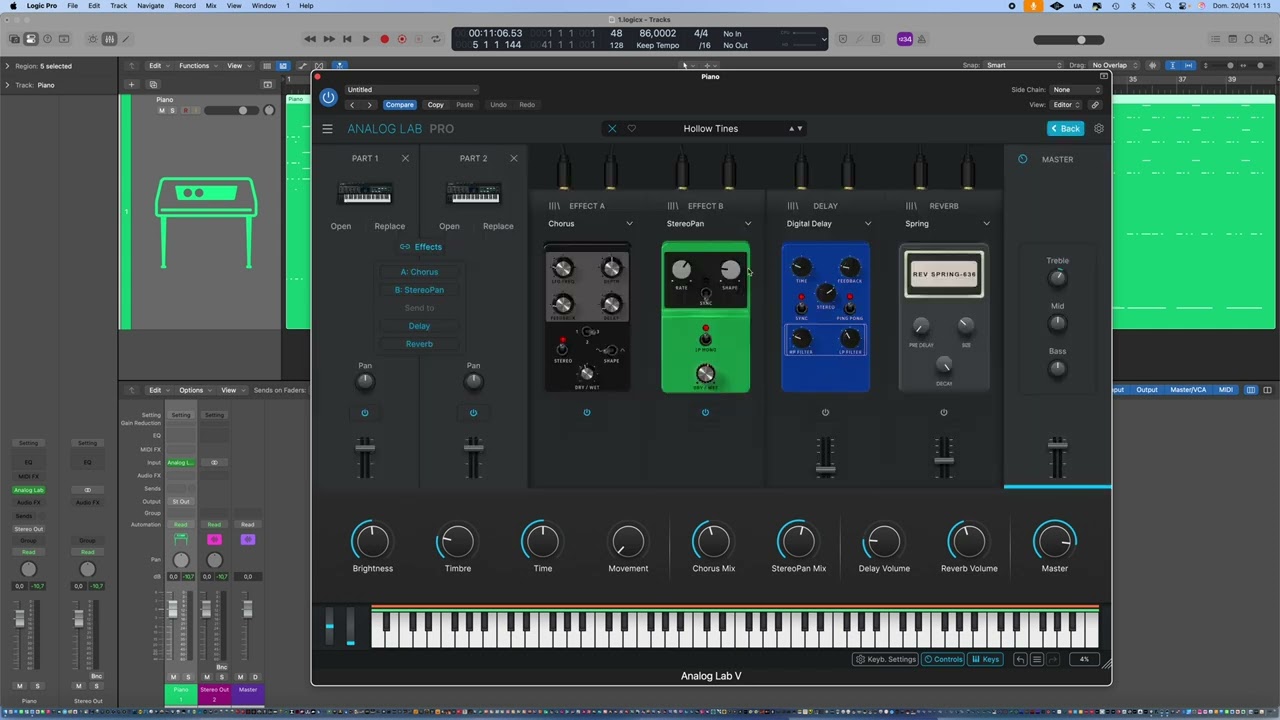Screen dimensions: 1280x720
Task: Click the Back button
Action: pos(1065,129)
